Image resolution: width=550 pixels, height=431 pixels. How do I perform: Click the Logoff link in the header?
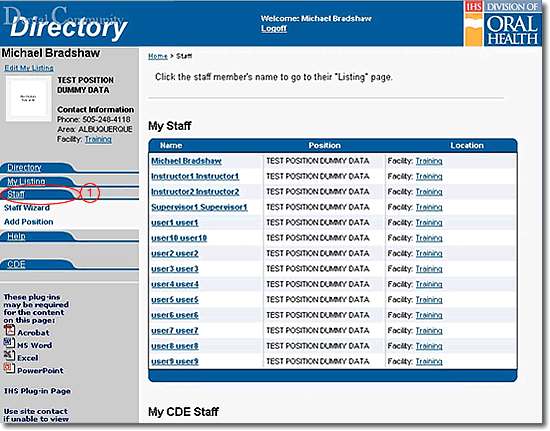[274, 28]
